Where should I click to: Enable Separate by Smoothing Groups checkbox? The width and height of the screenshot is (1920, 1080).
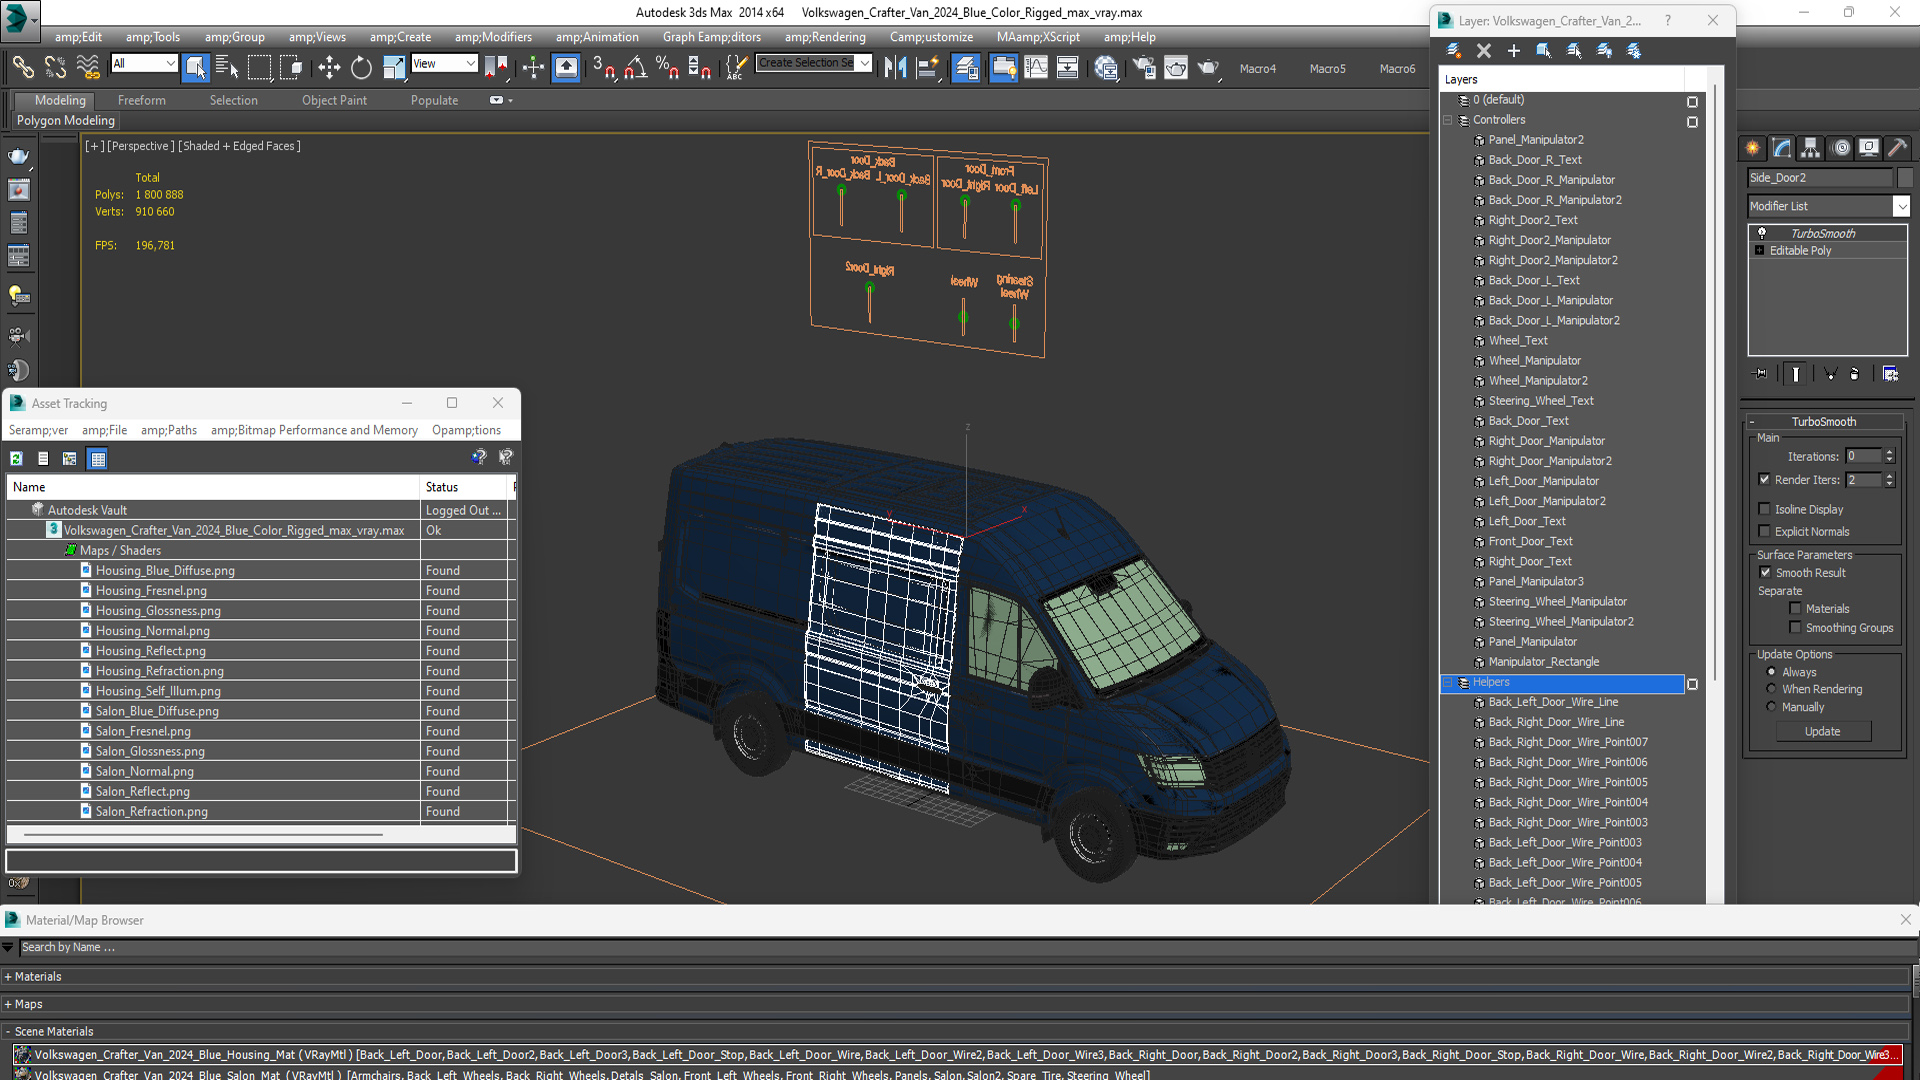click(1795, 628)
